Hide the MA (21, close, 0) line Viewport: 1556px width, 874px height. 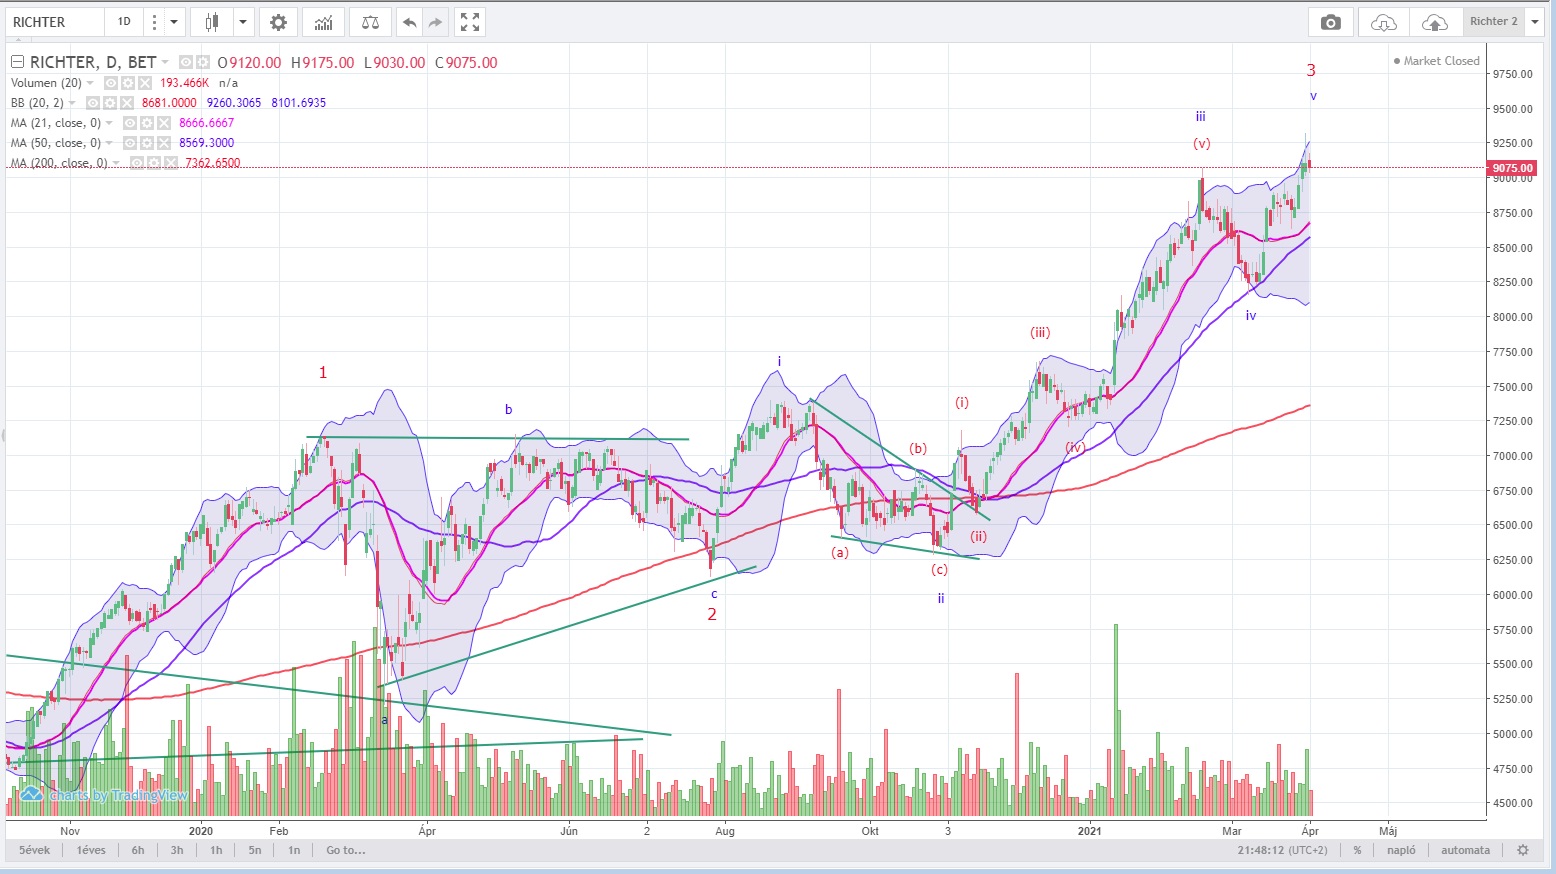(130, 123)
